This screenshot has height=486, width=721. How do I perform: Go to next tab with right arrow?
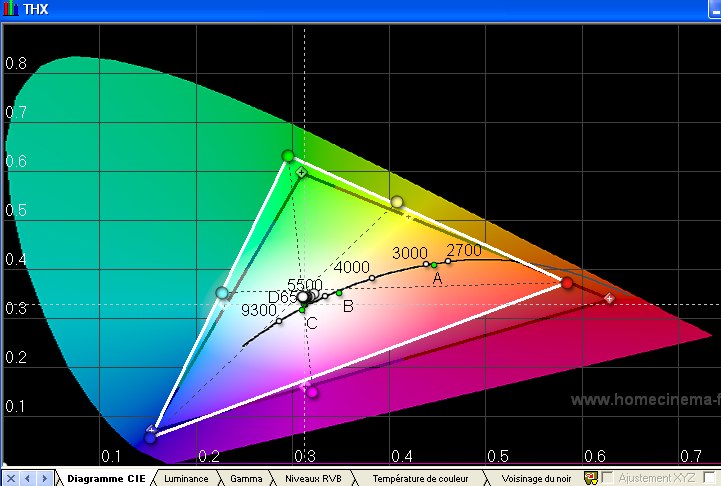click(44, 478)
